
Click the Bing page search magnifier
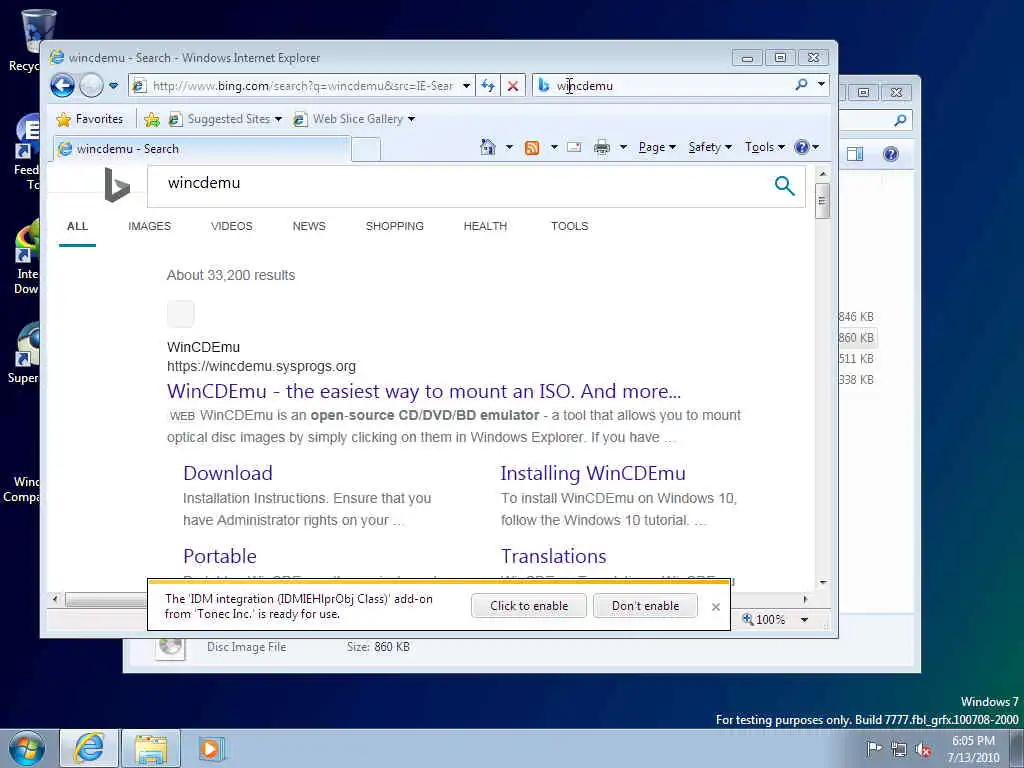click(x=784, y=186)
